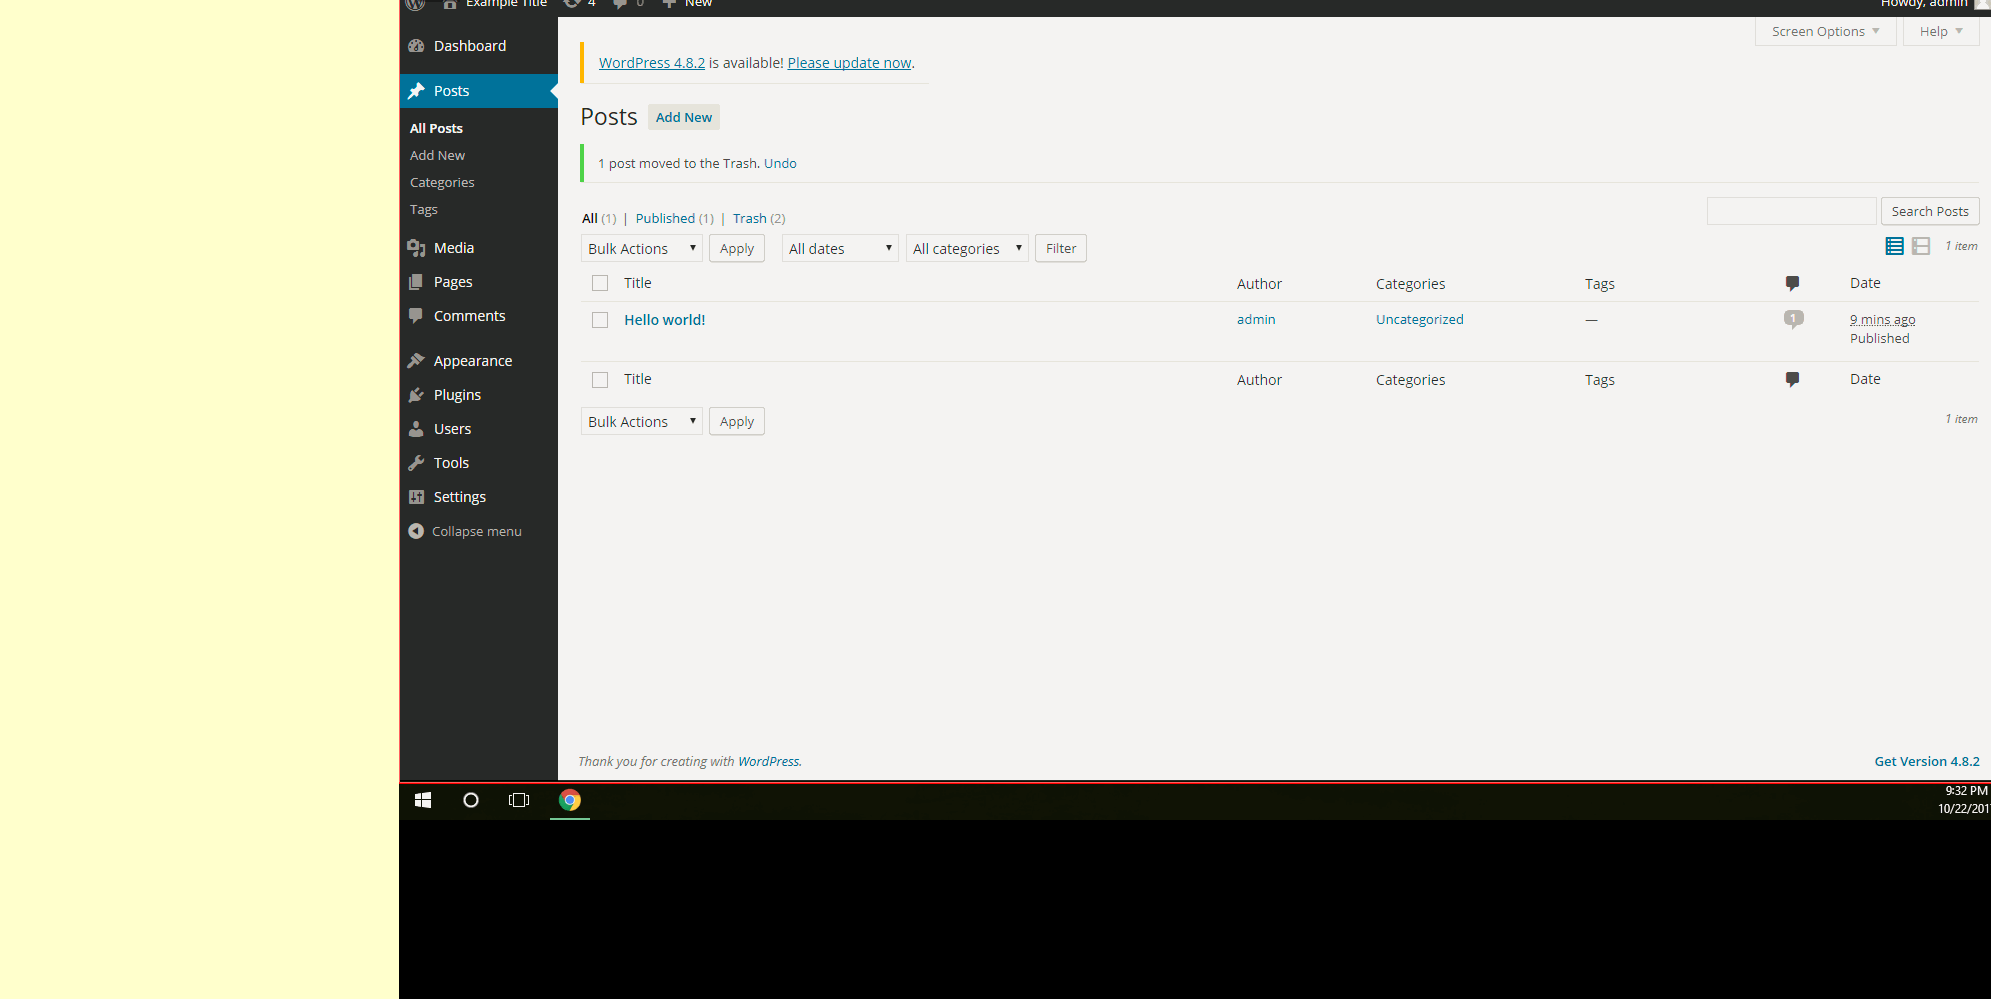This screenshot has width=1991, height=999.
Task: Undo moving the post to Trash
Action: click(x=780, y=163)
